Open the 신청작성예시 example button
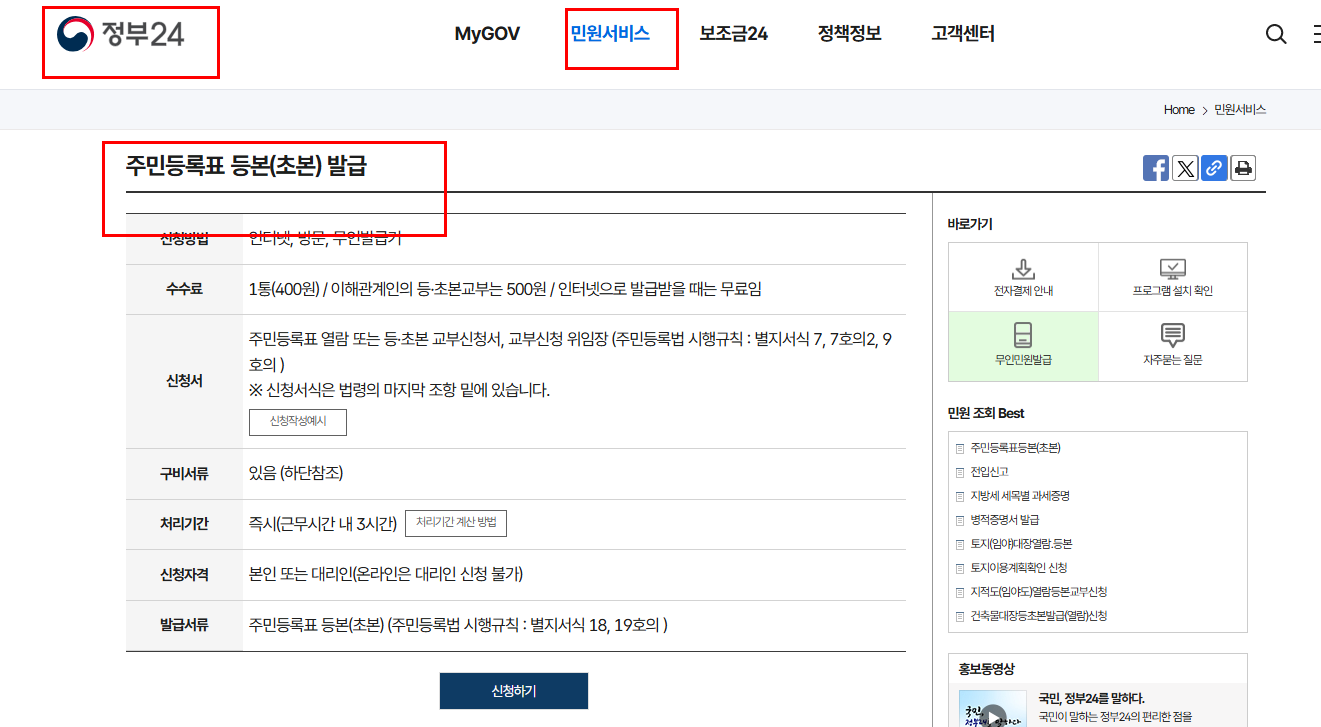Image resolution: width=1321 pixels, height=727 pixels. [x=297, y=422]
